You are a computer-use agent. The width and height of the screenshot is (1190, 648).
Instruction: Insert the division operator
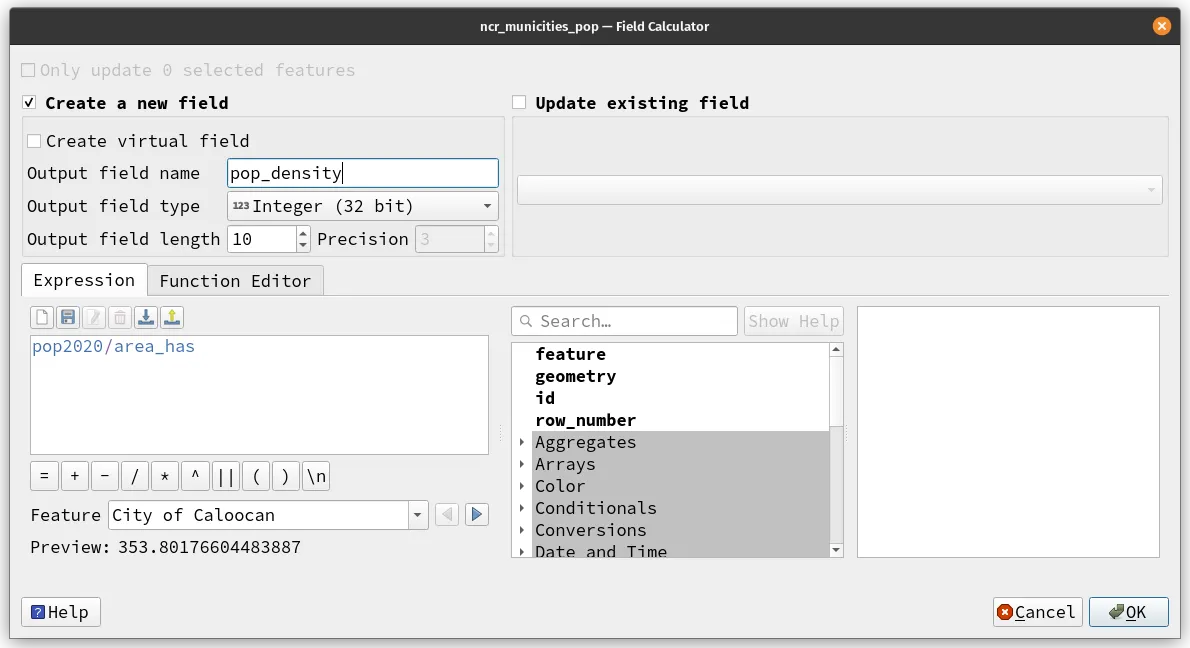click(134, 476)
